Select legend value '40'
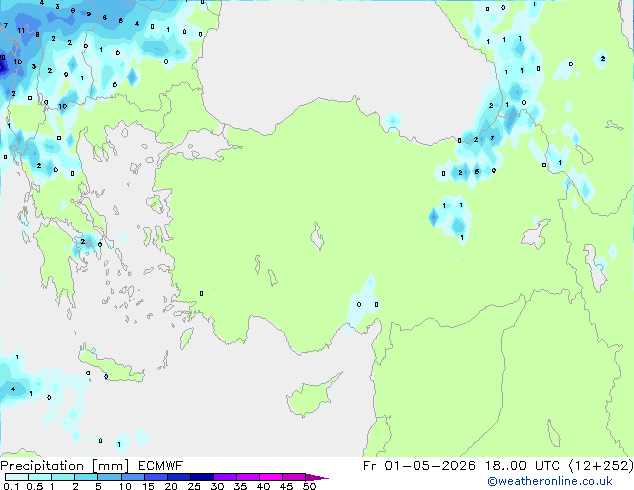This screenshot has width=634, height=490. tap(263, 486)
